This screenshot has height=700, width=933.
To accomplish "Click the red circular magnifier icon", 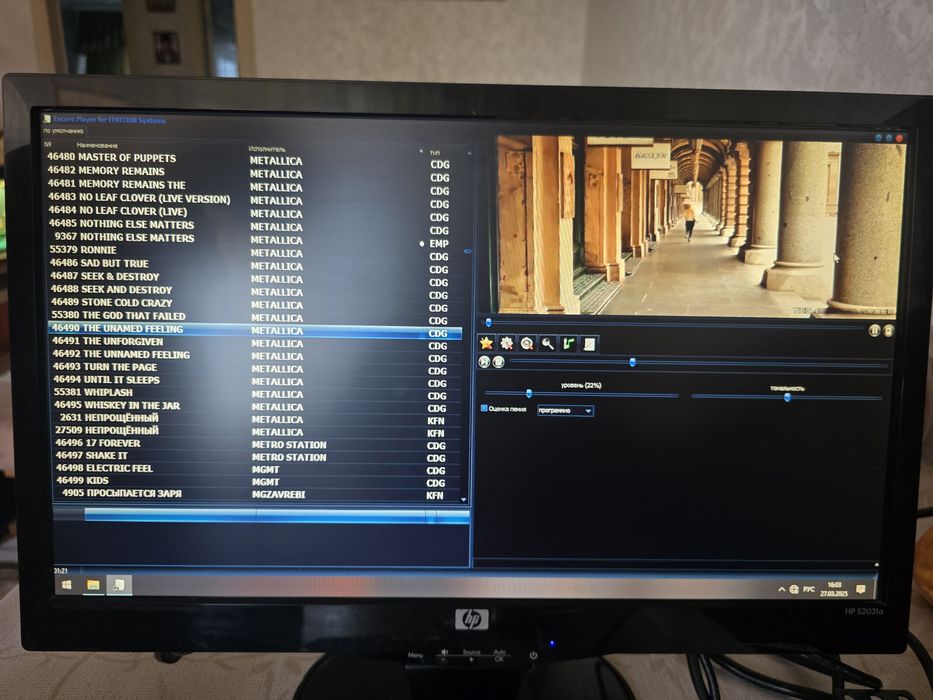I will (x=527, y=343).
